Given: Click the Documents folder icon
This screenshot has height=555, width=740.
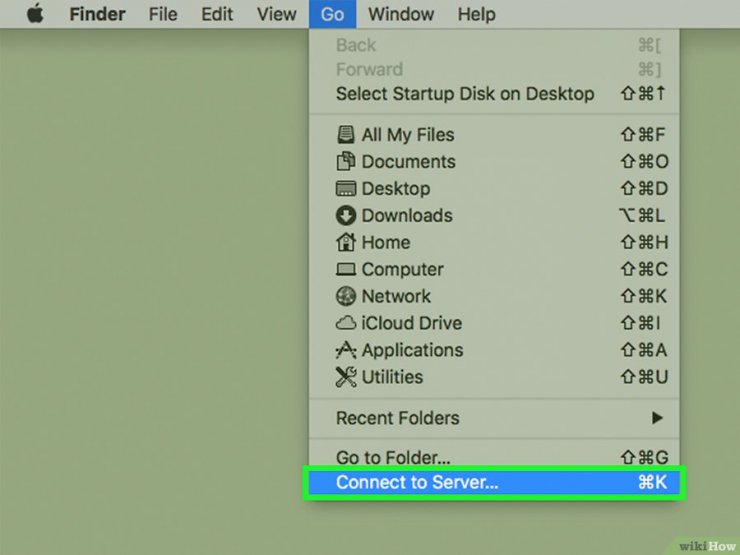Looking at the screenshot, I should pyautogui.click(x=345, y=161).
